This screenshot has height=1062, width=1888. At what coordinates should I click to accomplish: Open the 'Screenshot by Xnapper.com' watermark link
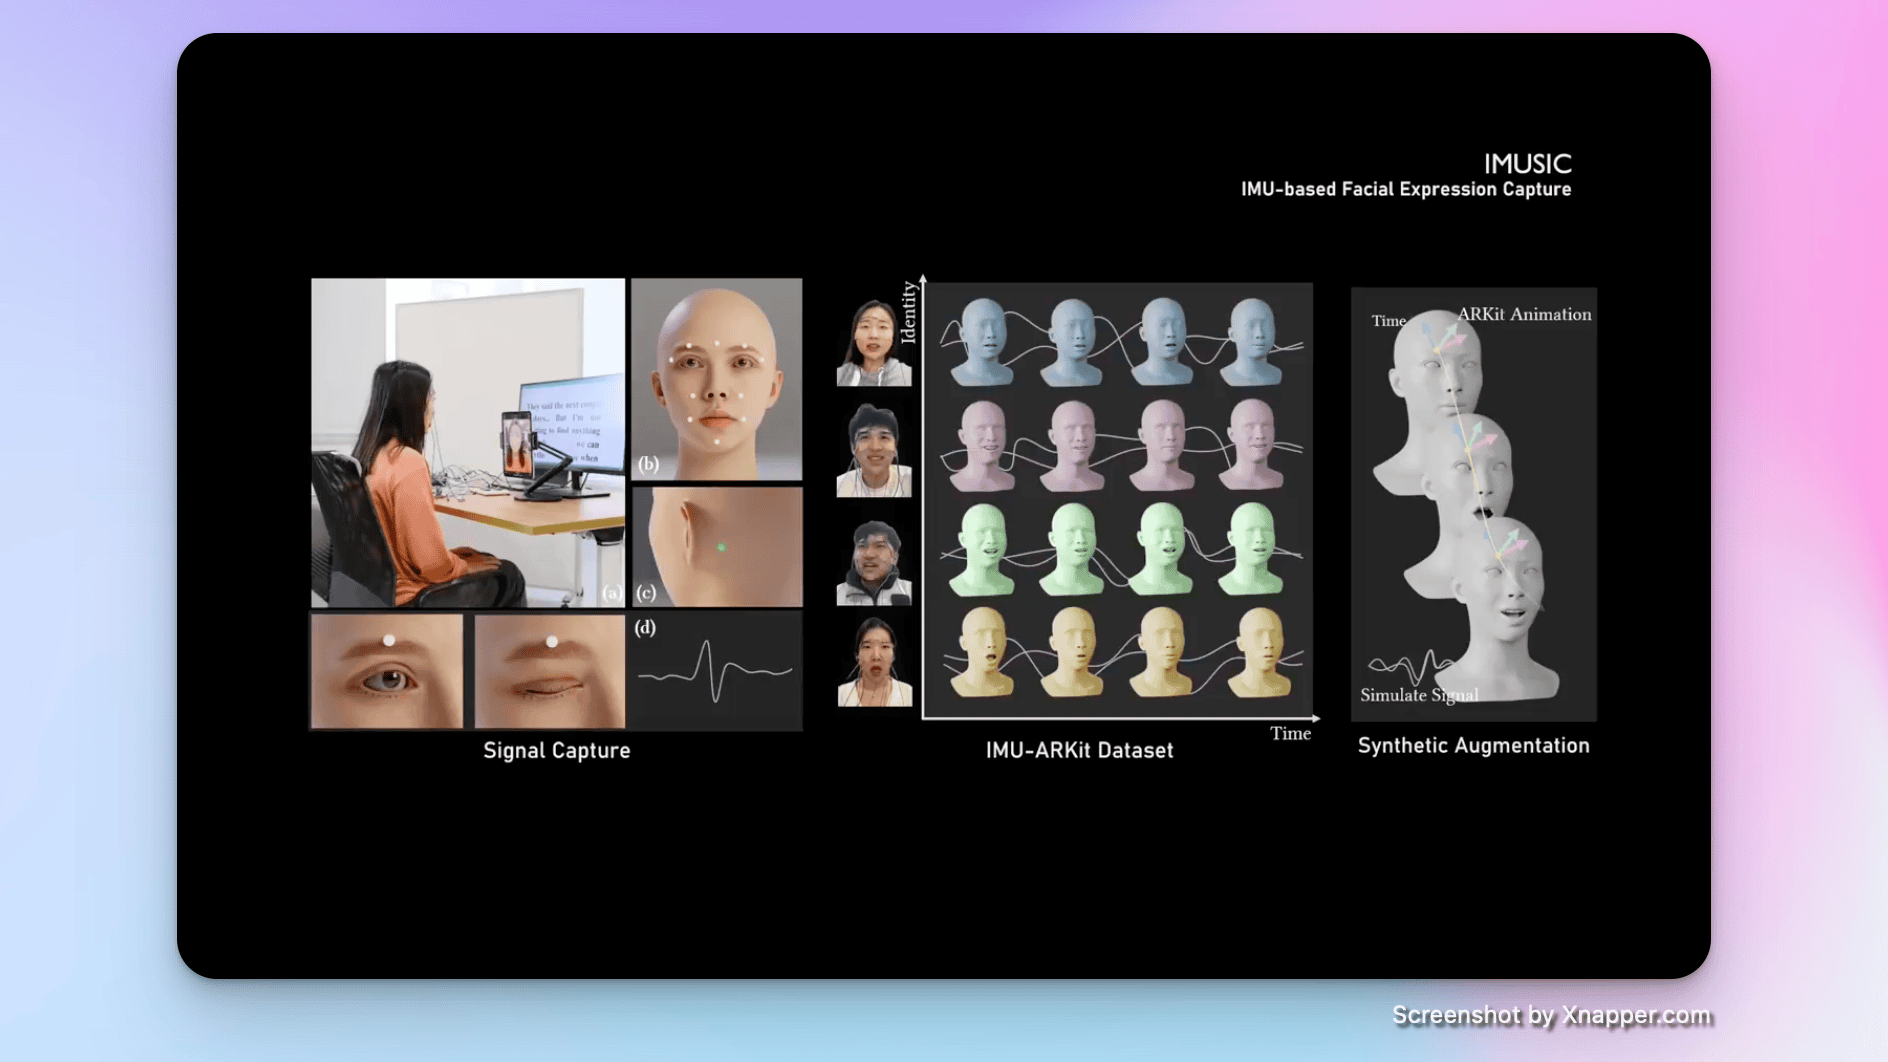click(x=1551, y=1015)
